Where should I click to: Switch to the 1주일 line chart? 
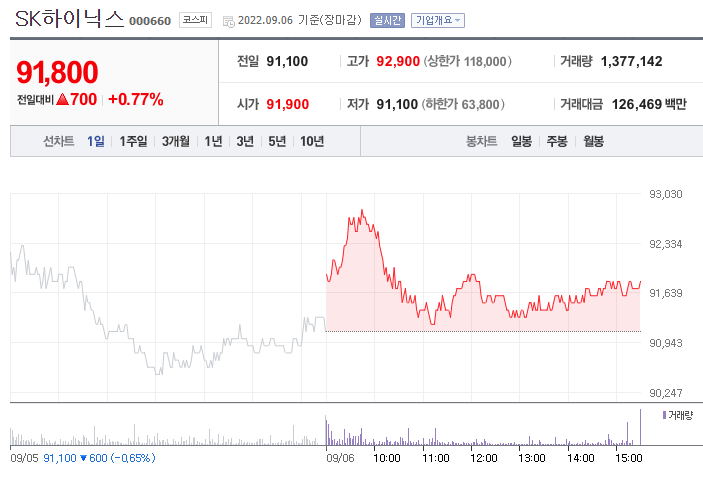point(133,141)
